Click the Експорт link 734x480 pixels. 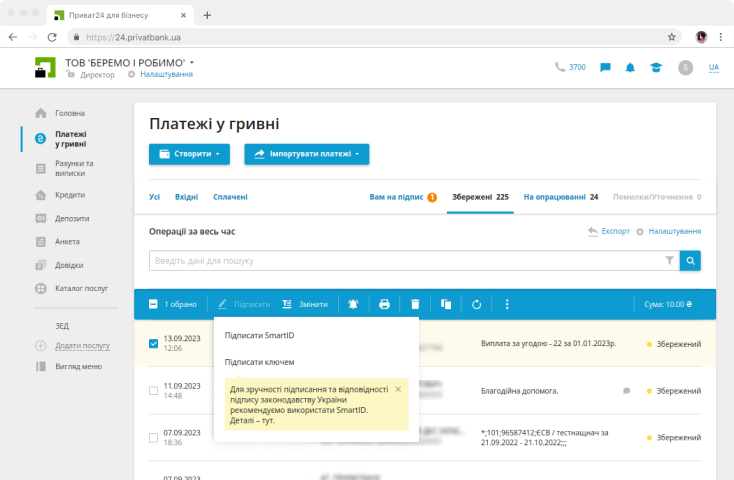click(609, 231)
